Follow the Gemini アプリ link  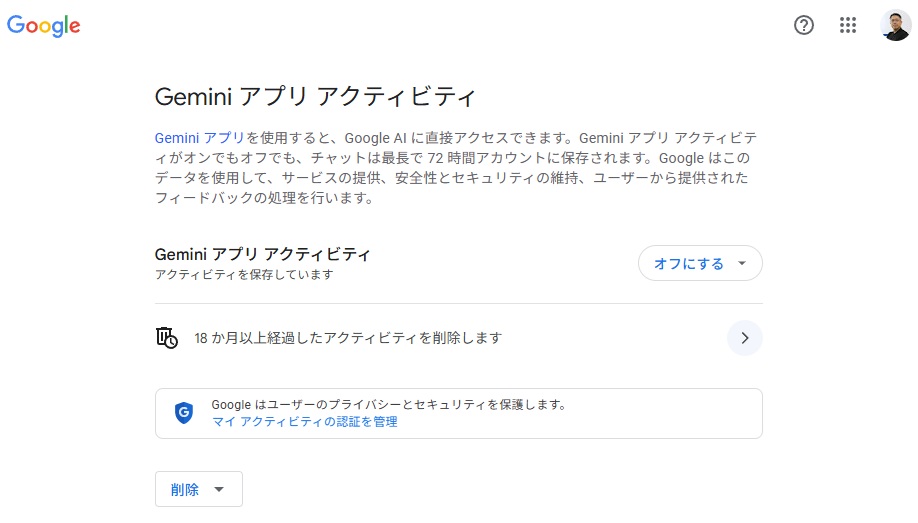tap(199, 138)
